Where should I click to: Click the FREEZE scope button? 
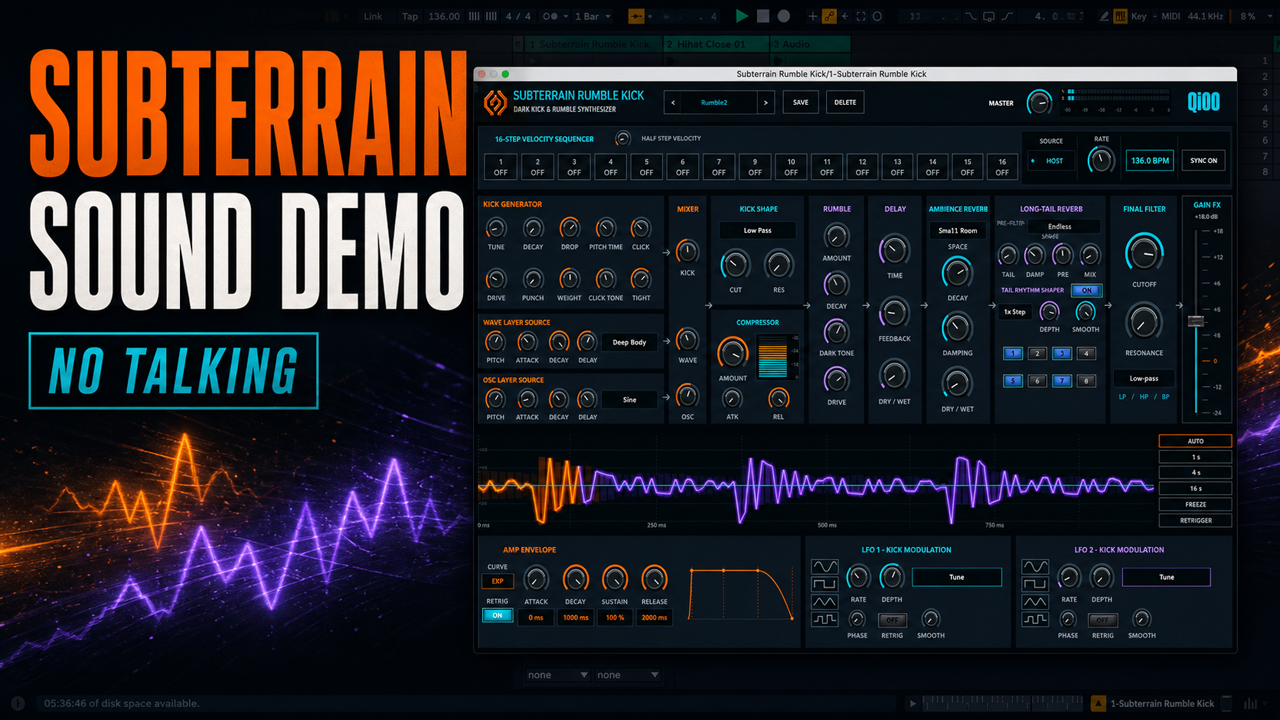(x=1196, y=505)
